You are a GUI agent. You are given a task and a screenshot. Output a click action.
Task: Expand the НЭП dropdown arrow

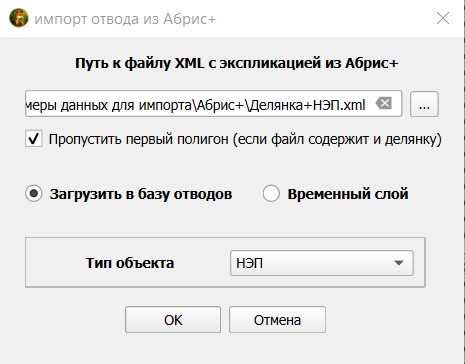[399, 263]
